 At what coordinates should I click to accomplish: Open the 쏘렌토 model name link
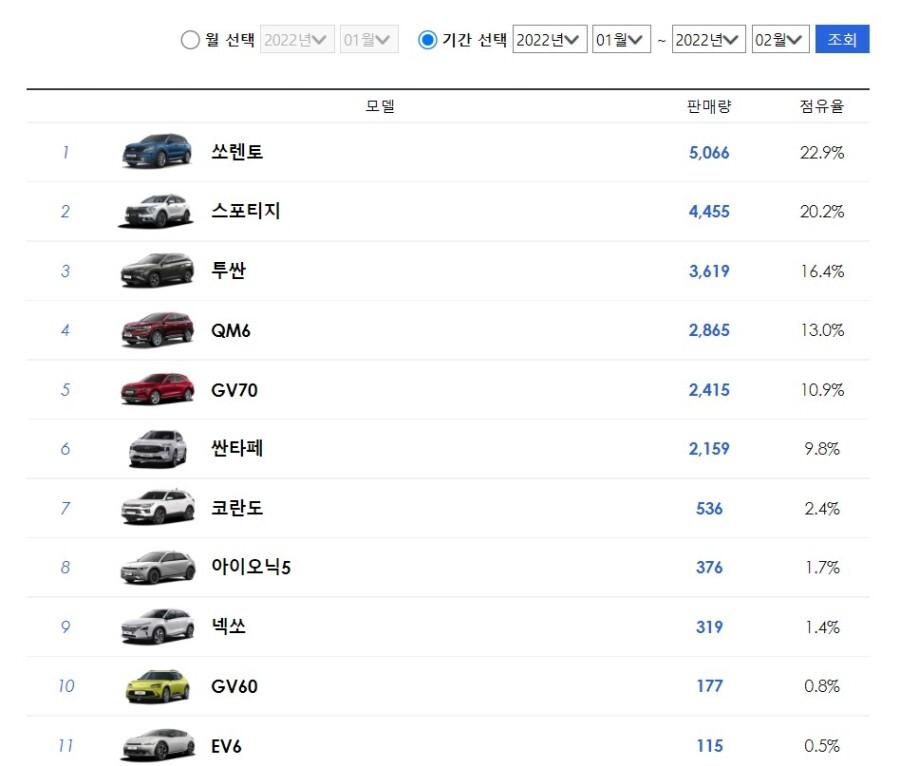point(237,151)
